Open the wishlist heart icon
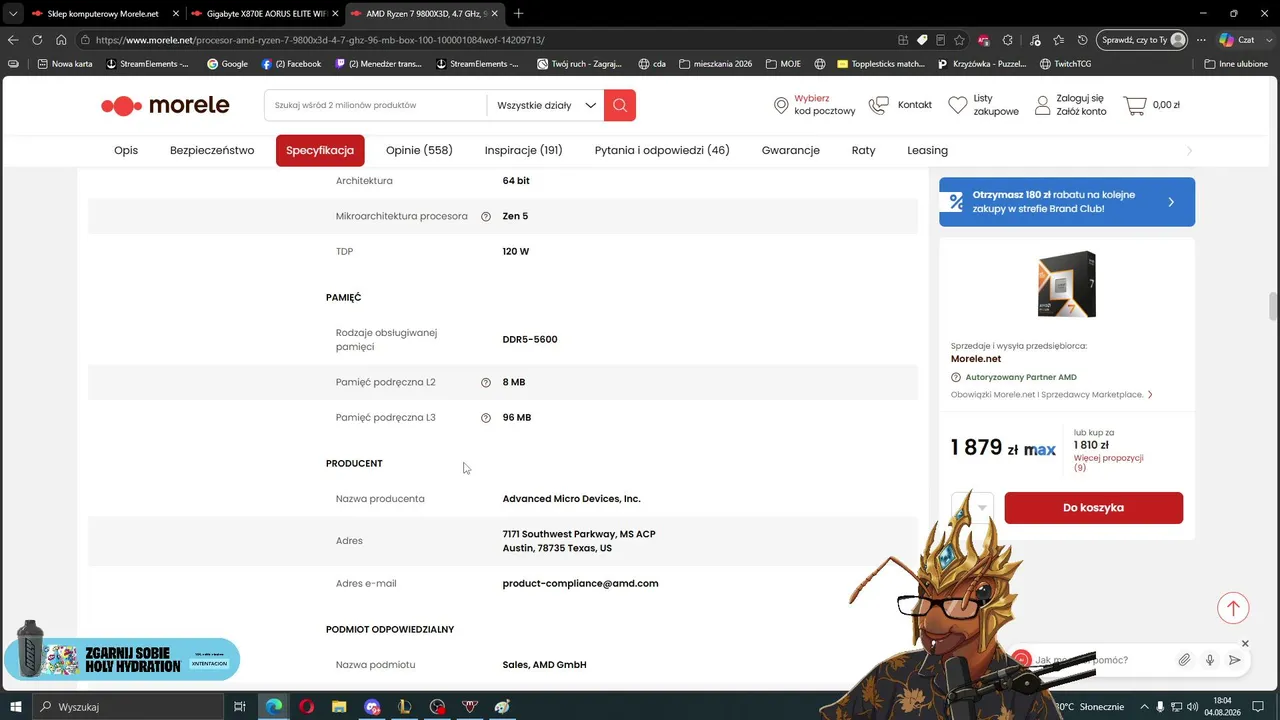The image size is (1280, 720). 958,105
